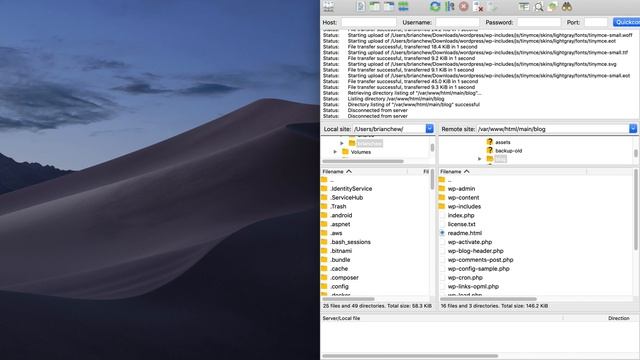The image size is (640, 360).
Task: Click the disconnect from server icon
Action: (x=478, y=7)
